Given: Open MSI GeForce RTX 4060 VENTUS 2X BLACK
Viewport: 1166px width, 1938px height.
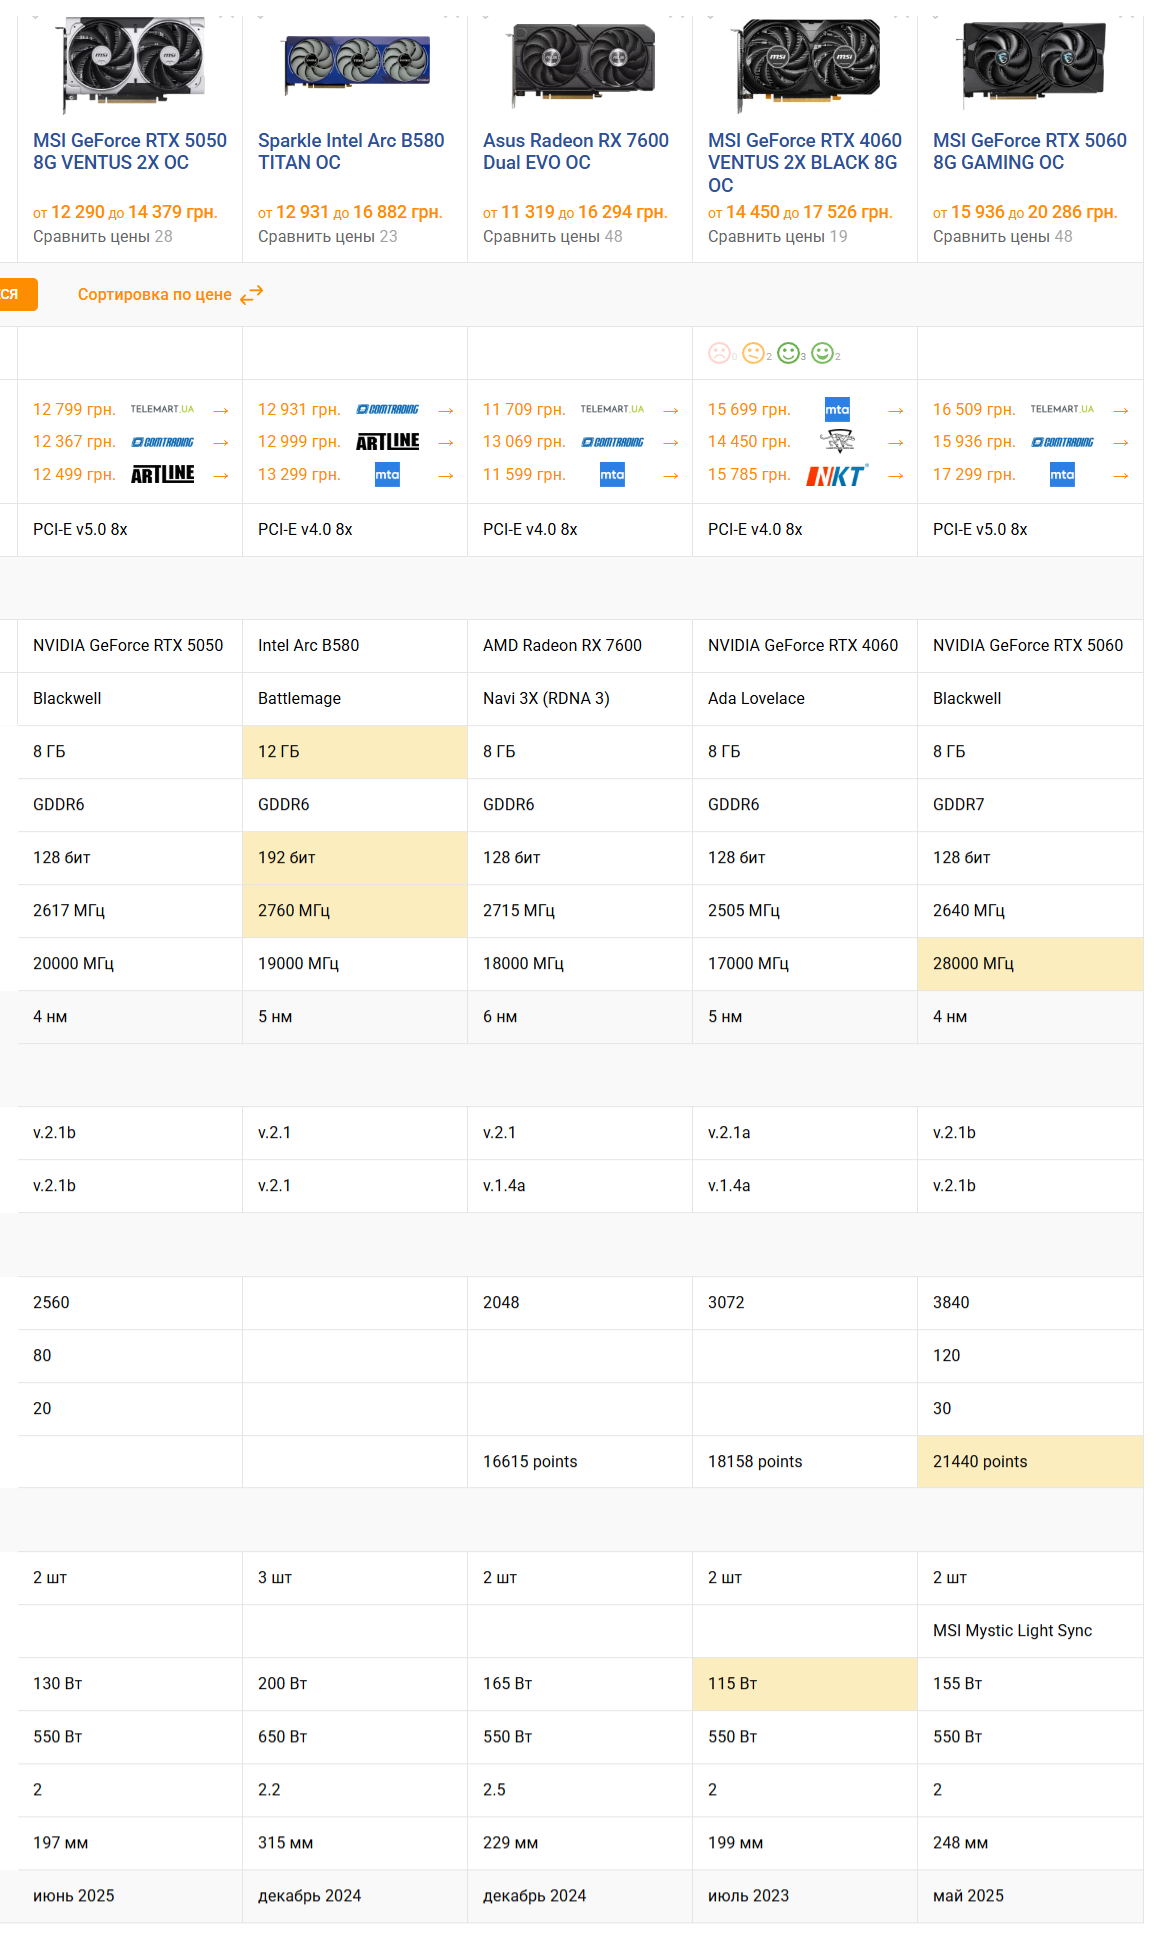Looking at the screenshot, I should coord(805,162).
